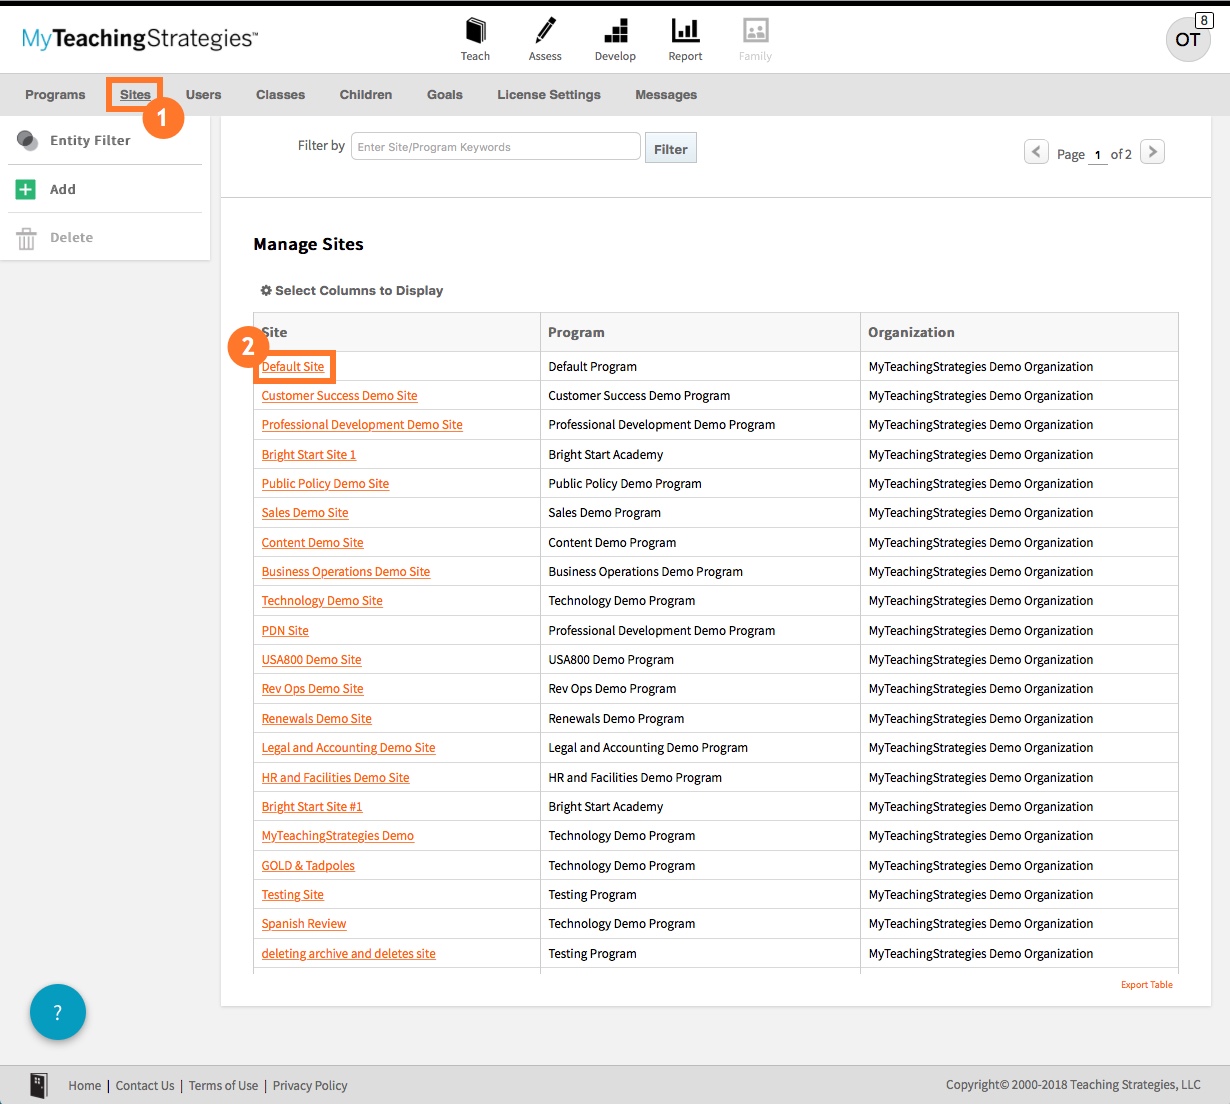Click the green Add plus icon
The height and width of the screenshot is (1104, 1230).
(x=26, y=189)
